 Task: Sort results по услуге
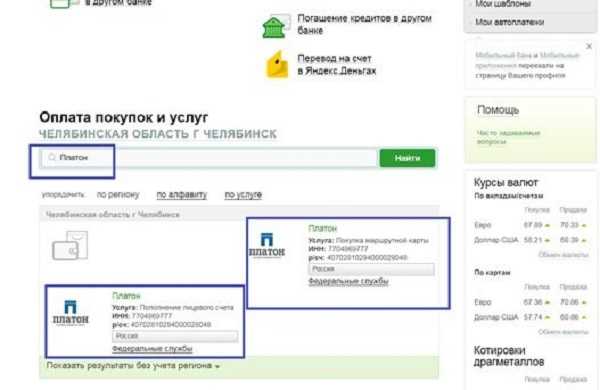[243, 195]
